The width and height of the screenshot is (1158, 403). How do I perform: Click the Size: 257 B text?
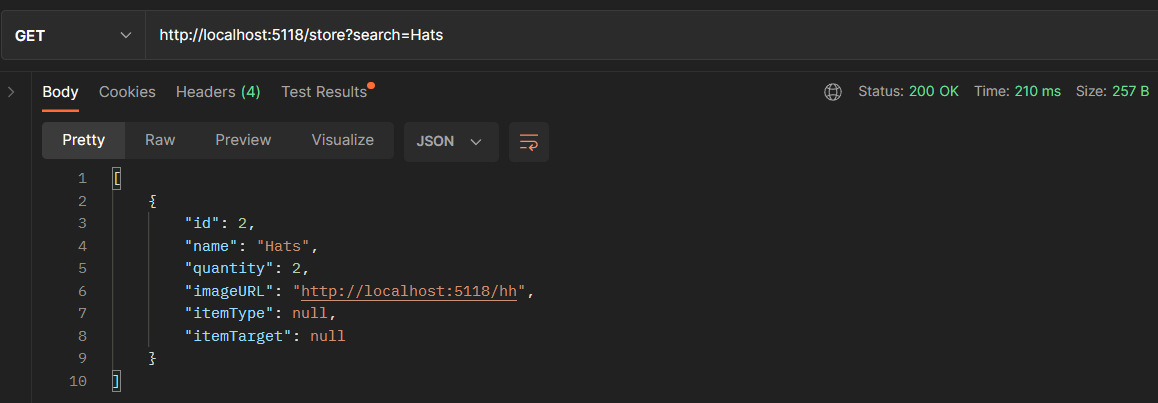tap(1113, 92)
